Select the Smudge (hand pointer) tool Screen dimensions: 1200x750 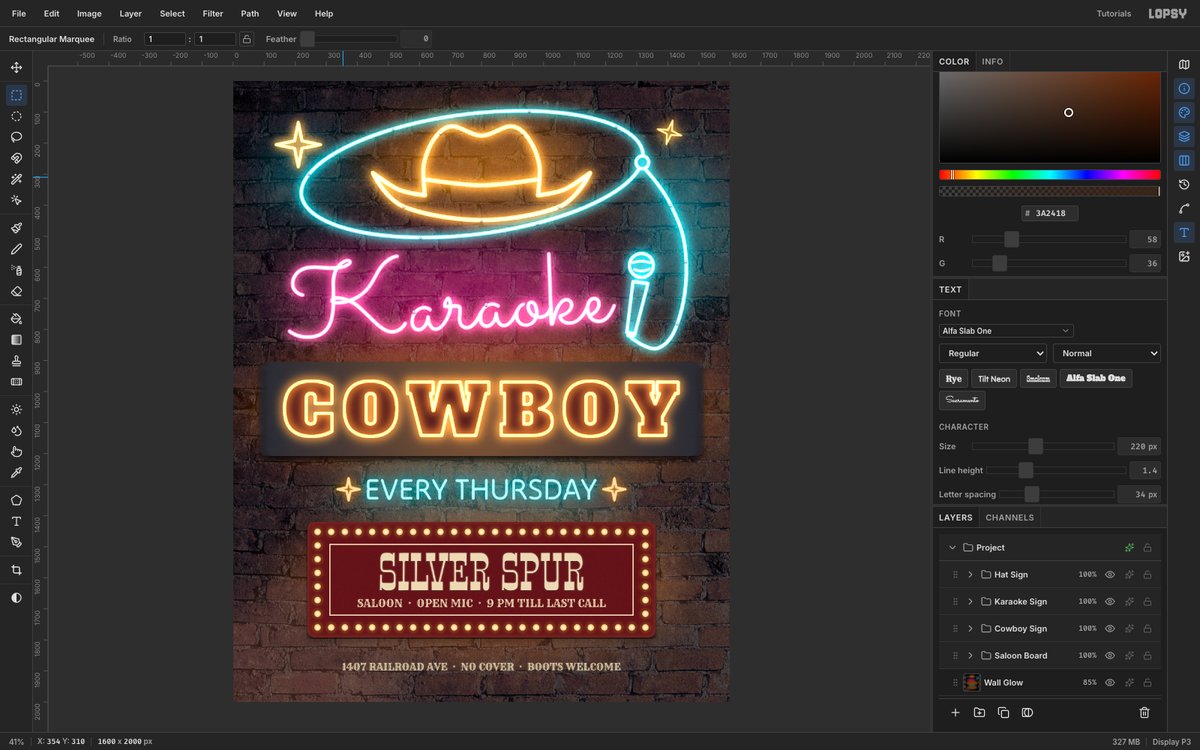(x=16, y=451)
